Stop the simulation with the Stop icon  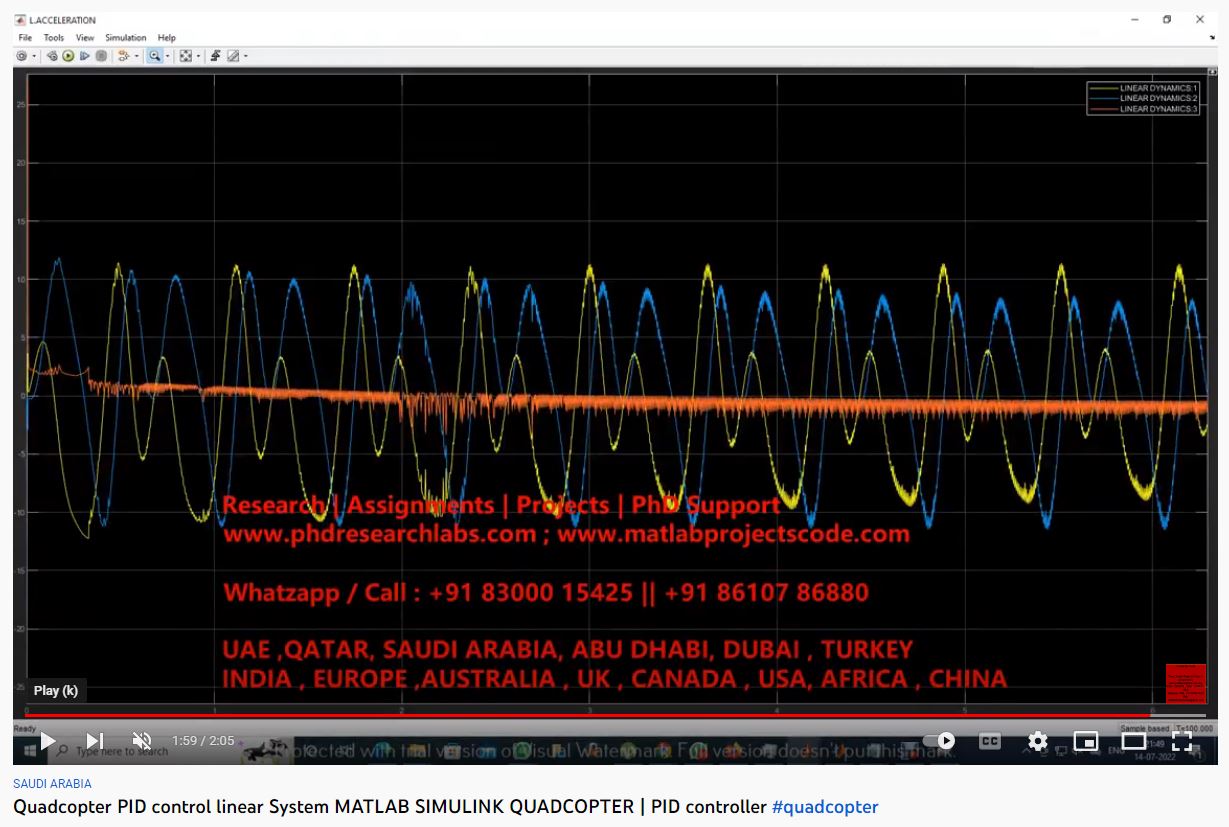101,56
